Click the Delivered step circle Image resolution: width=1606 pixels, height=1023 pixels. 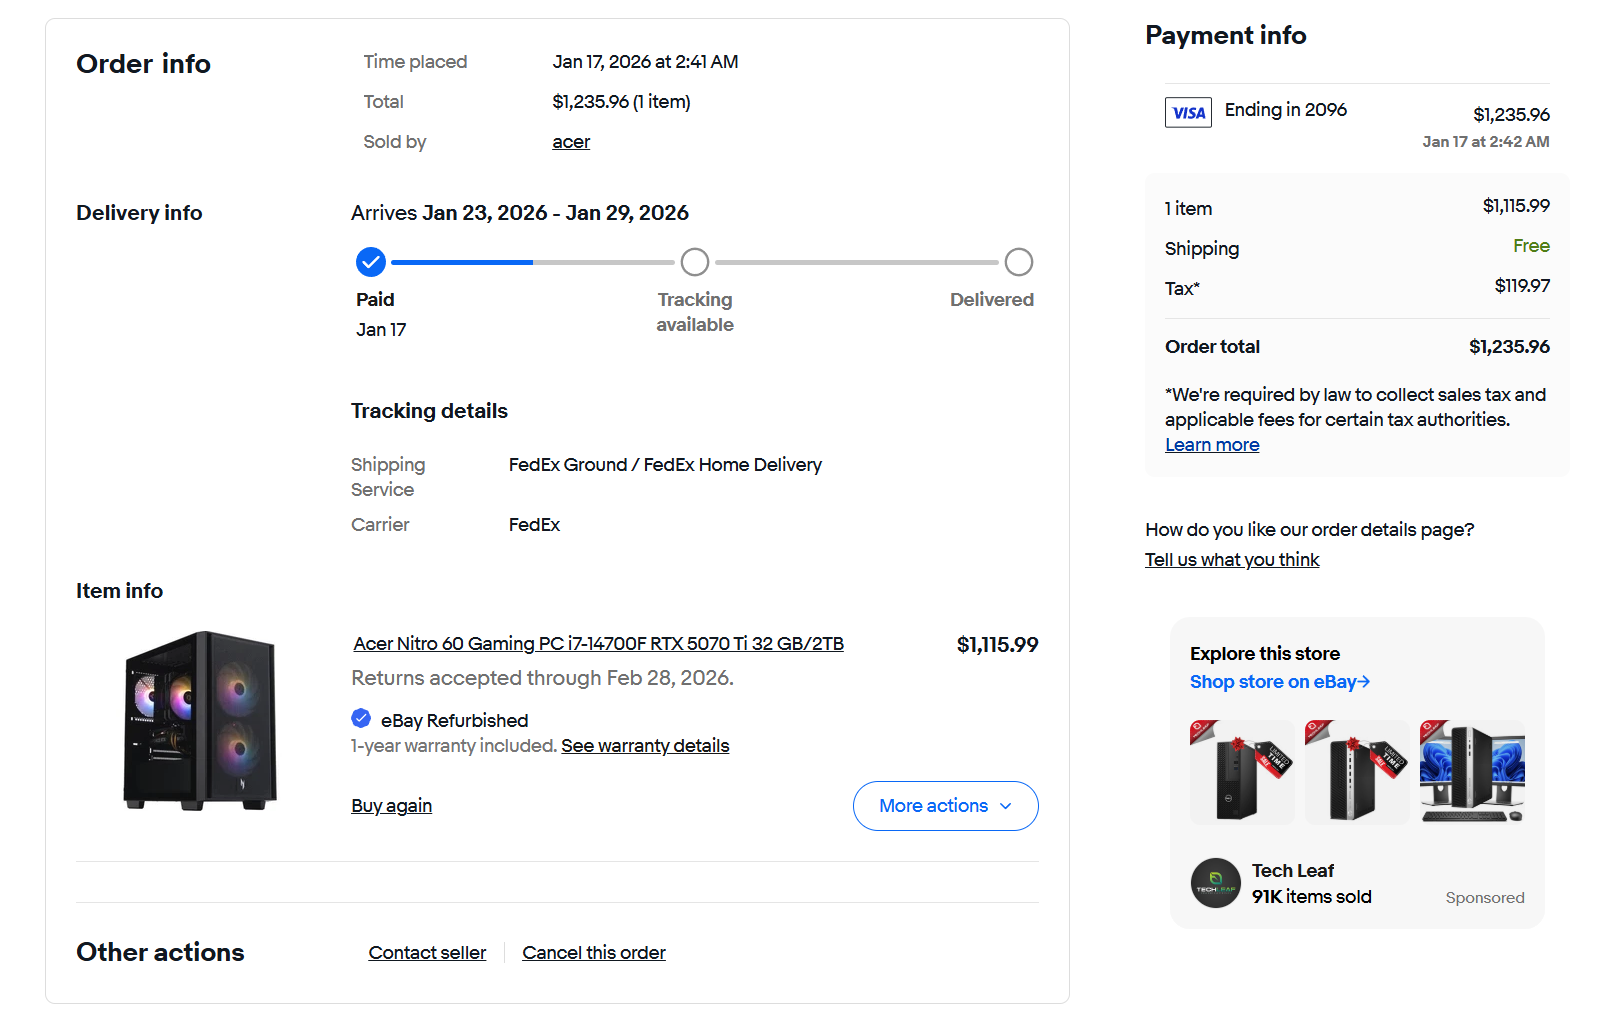tap(1018, 262)
